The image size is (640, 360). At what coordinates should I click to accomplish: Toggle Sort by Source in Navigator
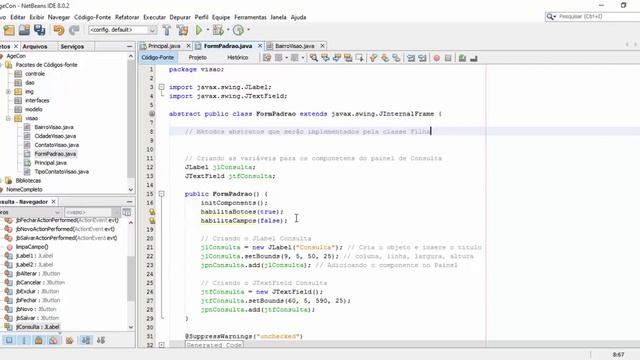tap(101, 340)
